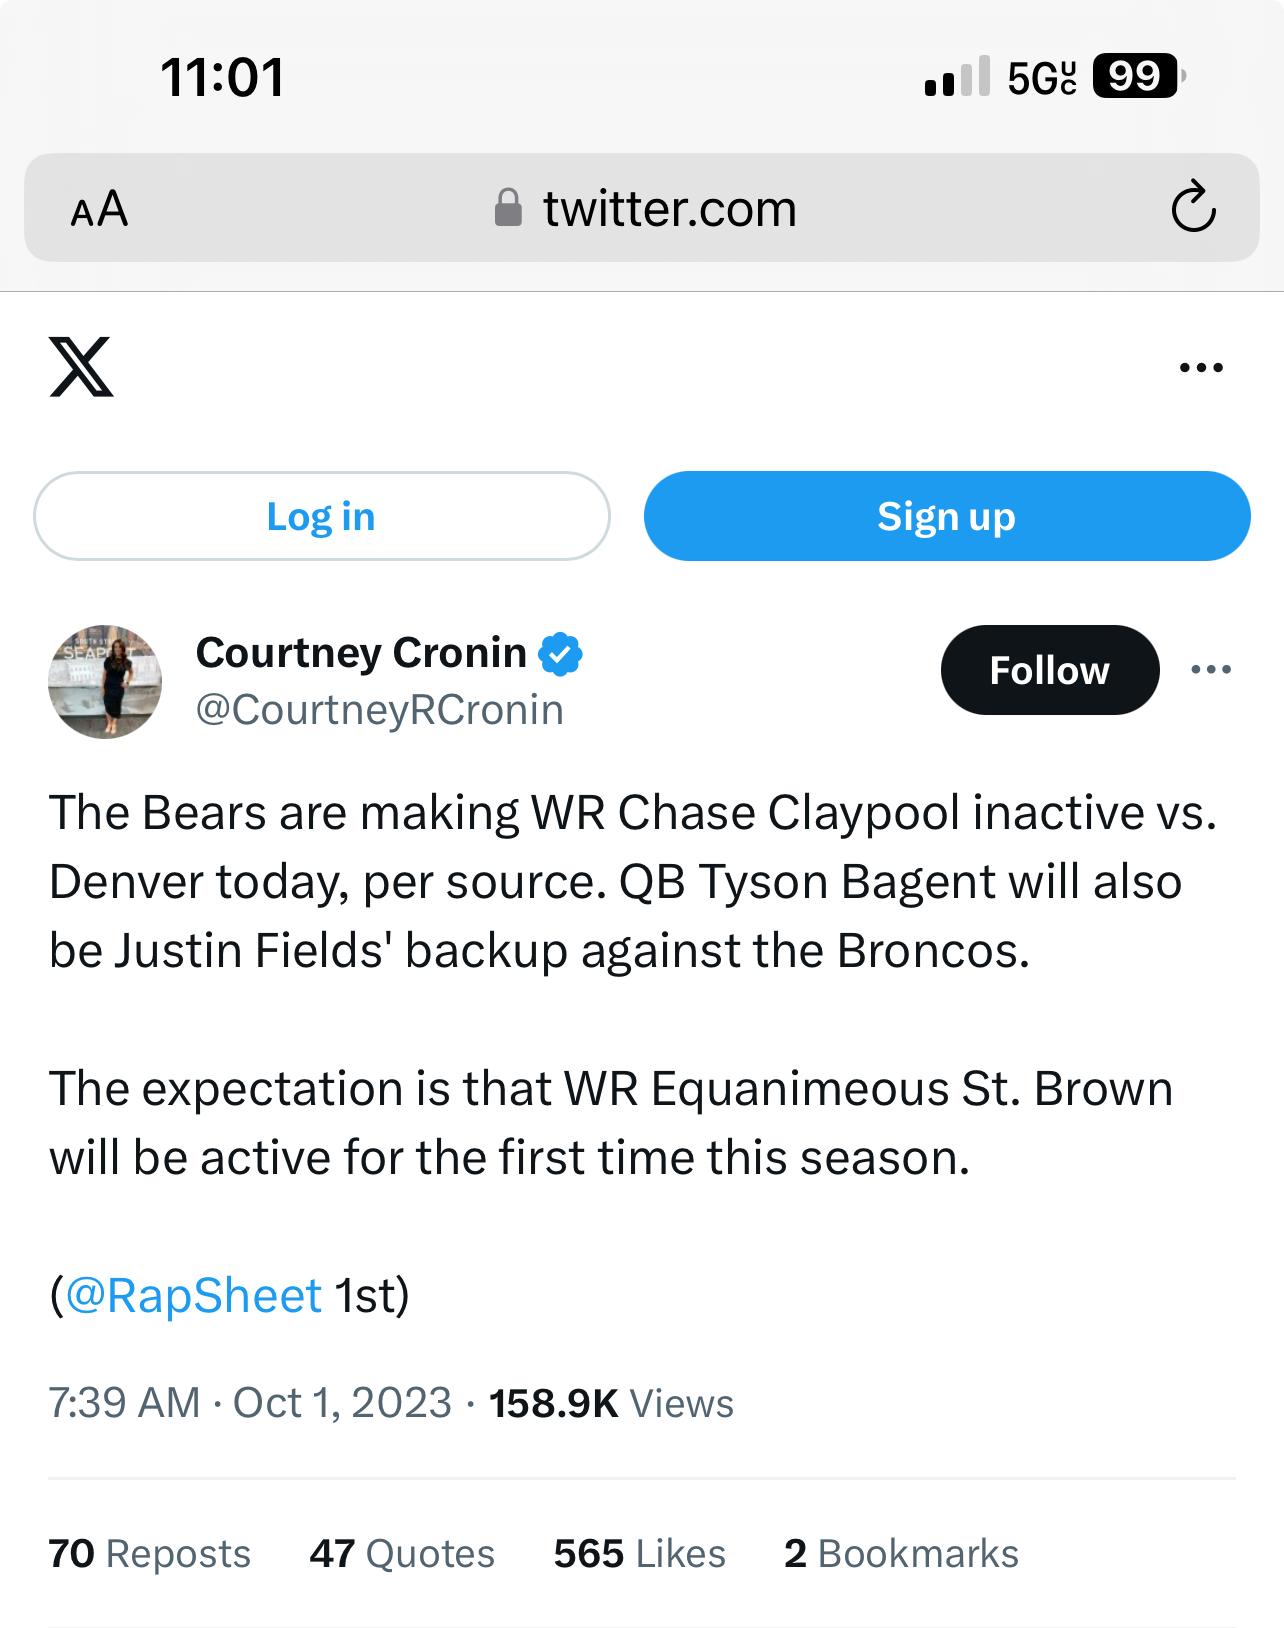Select the twitter.com address bar
This screenshot has width=1284, height=1628.
[x=641, y=208]
